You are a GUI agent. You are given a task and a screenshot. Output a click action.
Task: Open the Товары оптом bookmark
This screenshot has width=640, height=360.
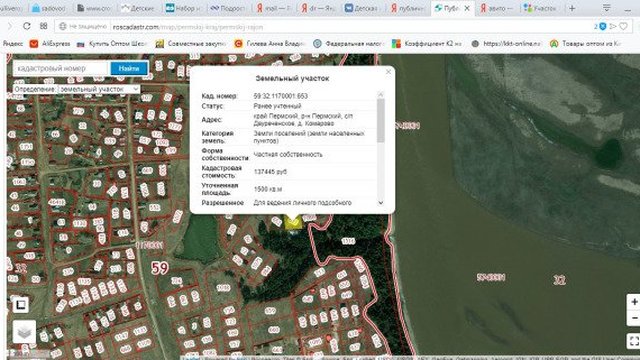(586, 44)
